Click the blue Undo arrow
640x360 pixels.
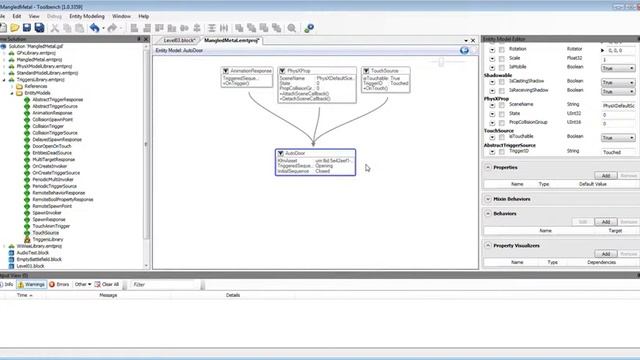point(95,28)
